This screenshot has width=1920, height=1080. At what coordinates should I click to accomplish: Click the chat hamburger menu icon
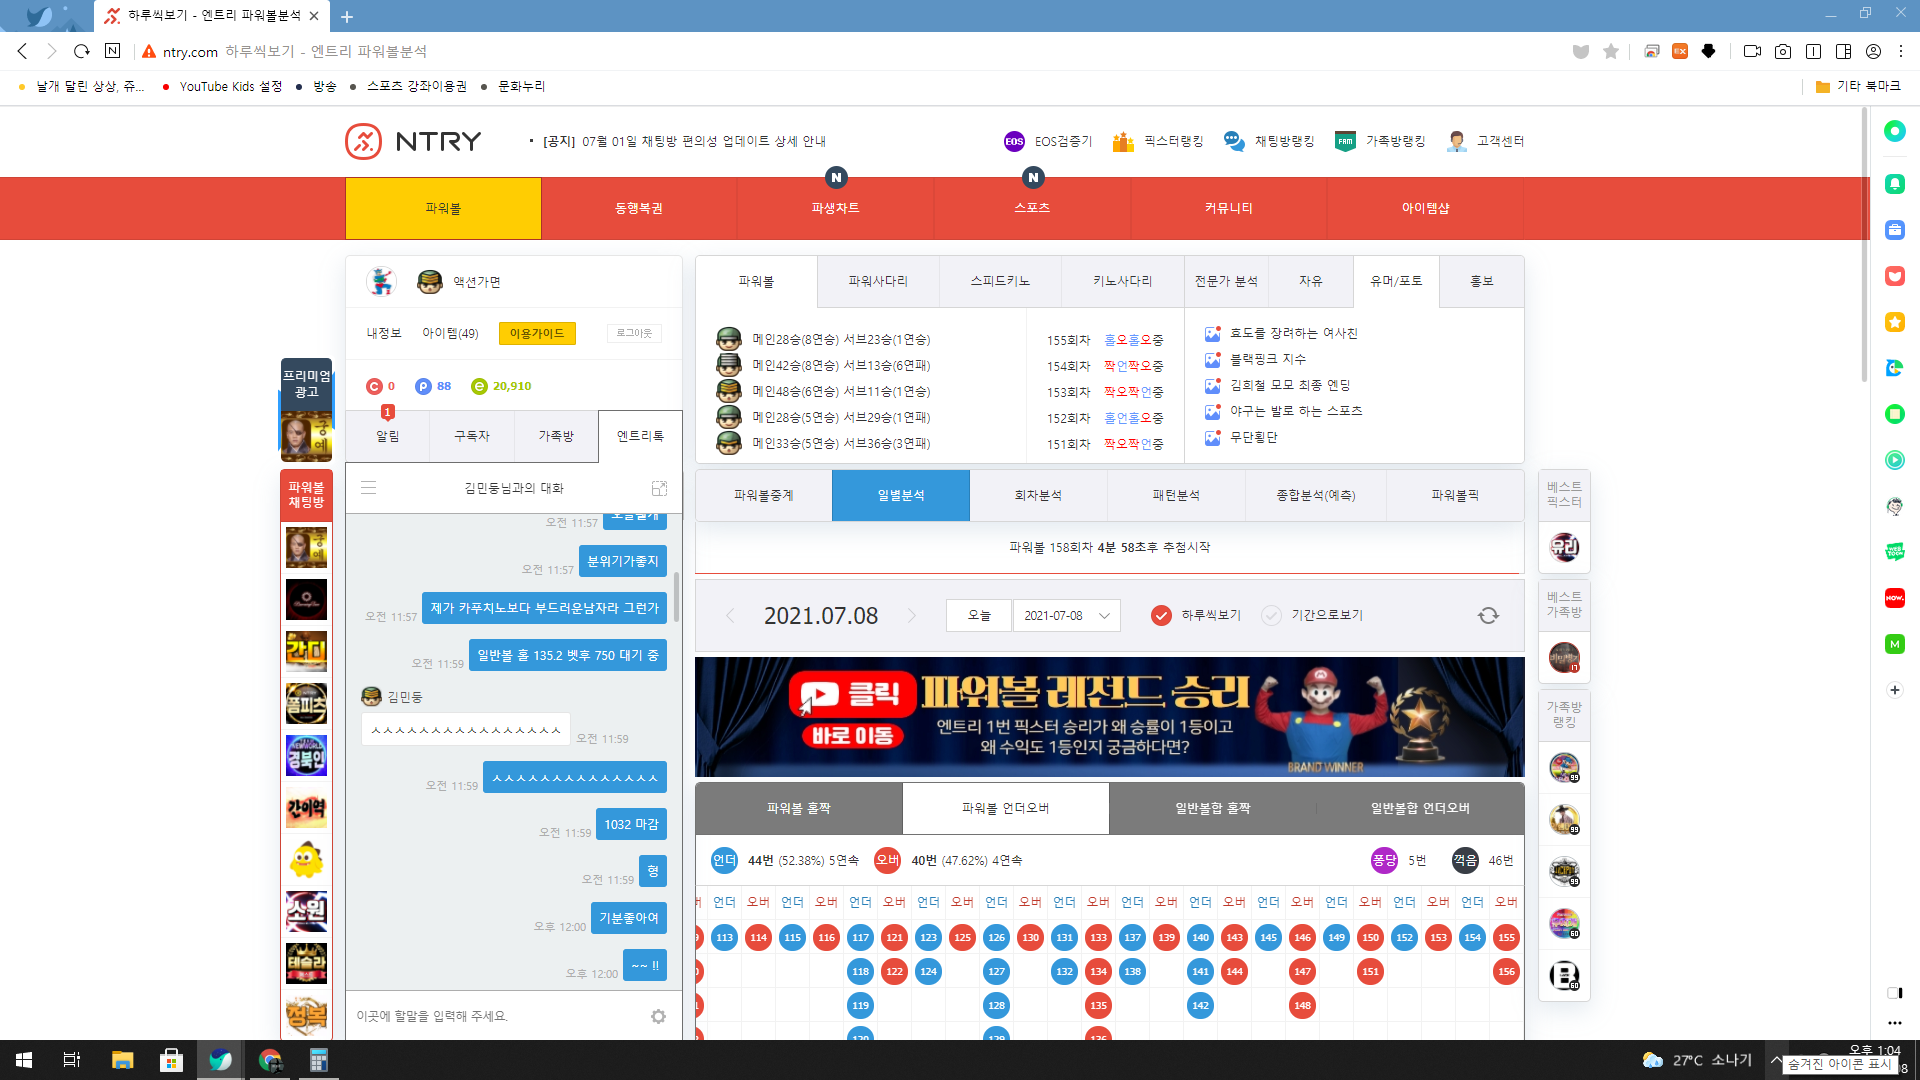pos(368,488)
